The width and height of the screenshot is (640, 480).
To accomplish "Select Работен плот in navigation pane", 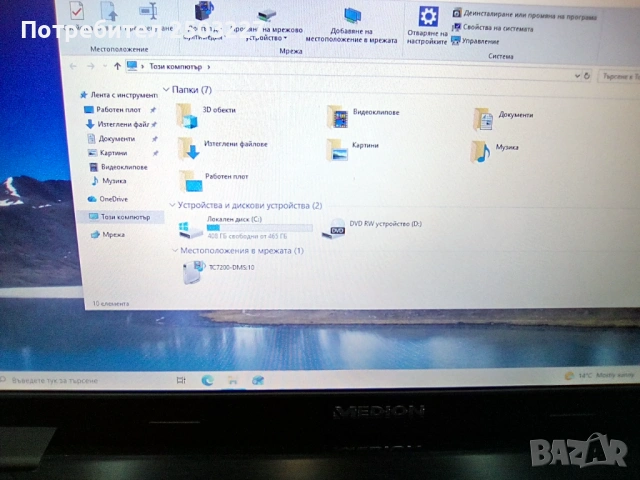I will 113,109.
